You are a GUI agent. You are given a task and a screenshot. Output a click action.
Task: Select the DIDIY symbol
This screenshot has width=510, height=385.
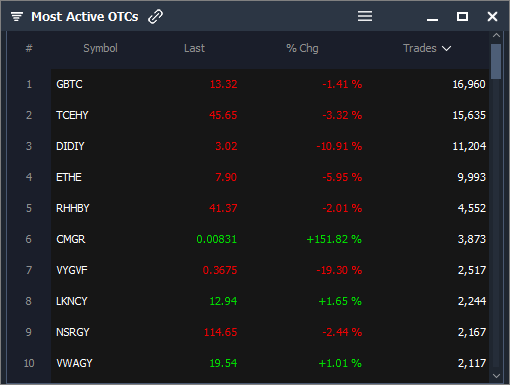click(70, 146)
